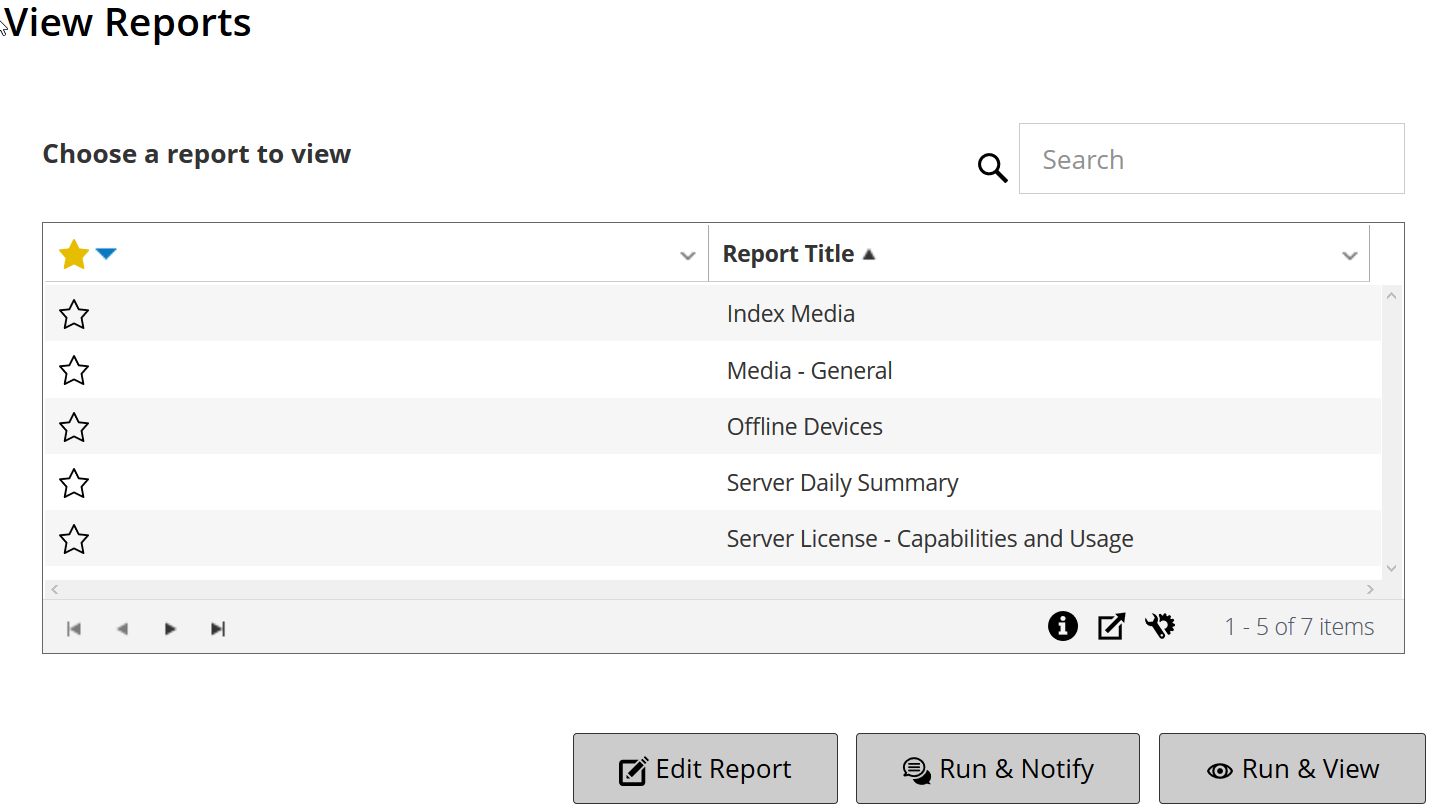Click the Search input field
The height and width of the screenshot is (809, 1430).
pos(1211,159)
